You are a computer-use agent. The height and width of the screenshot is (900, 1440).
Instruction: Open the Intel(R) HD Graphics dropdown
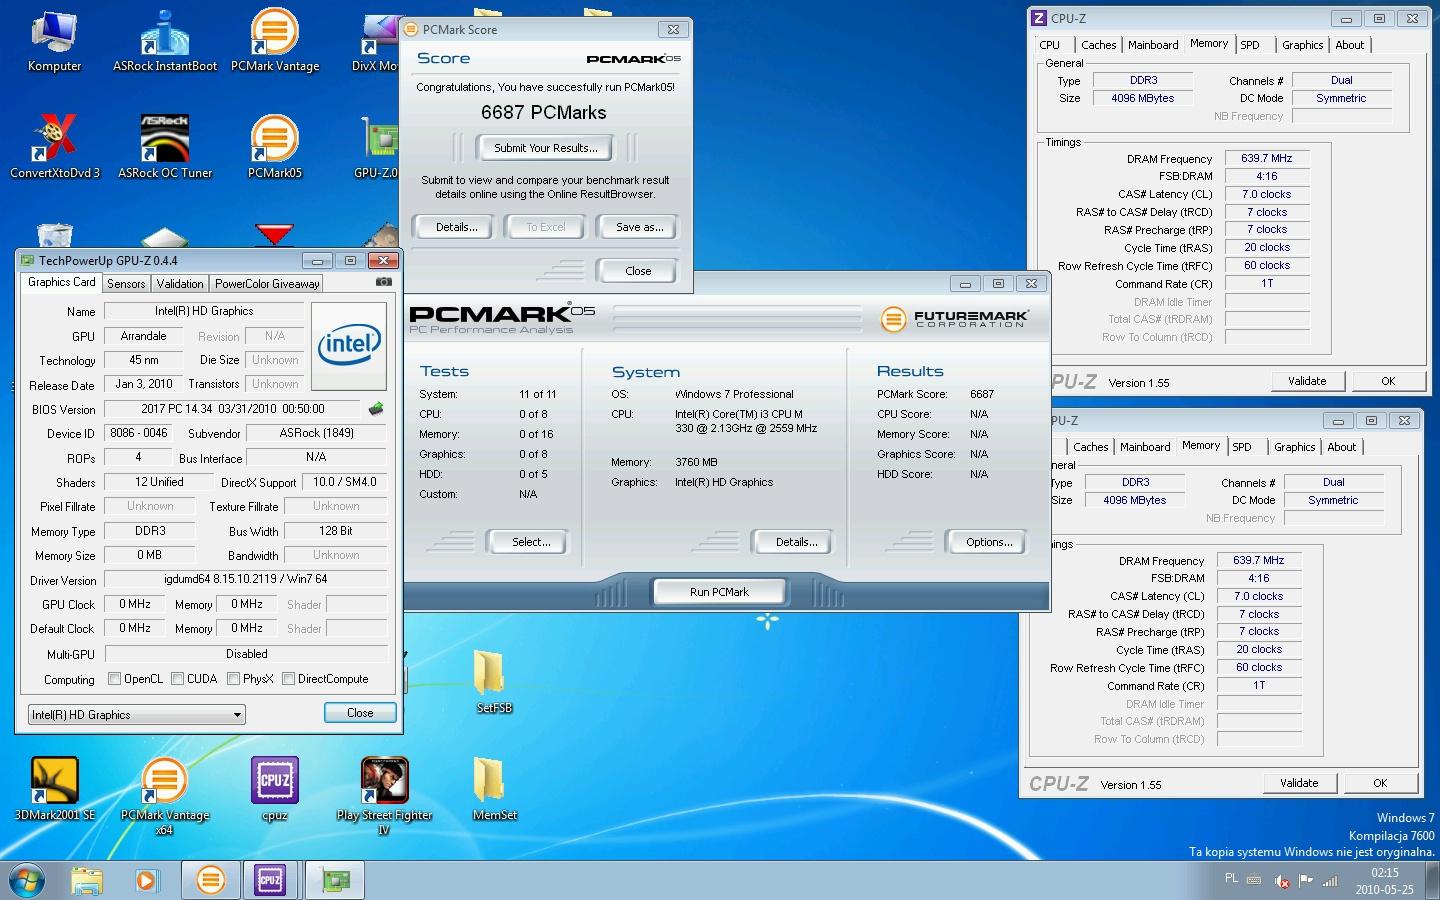click(x=137, y=714)
